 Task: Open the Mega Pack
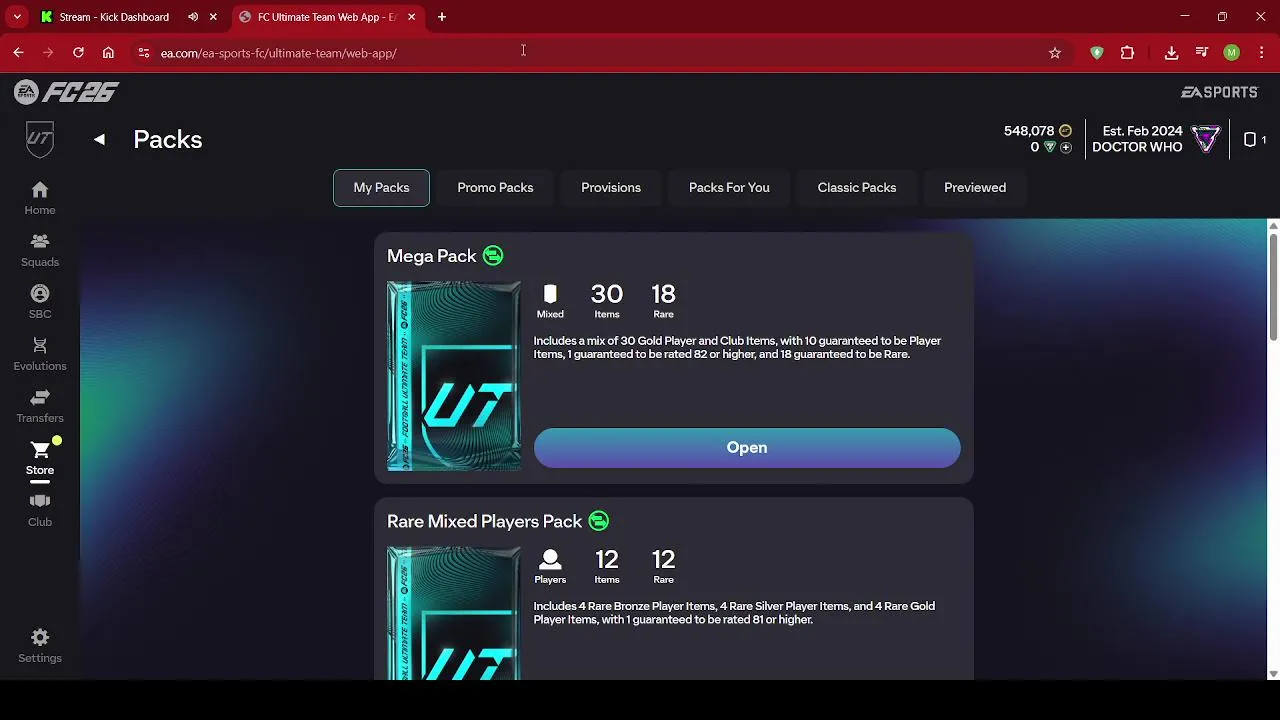click(x=747, y=448)
